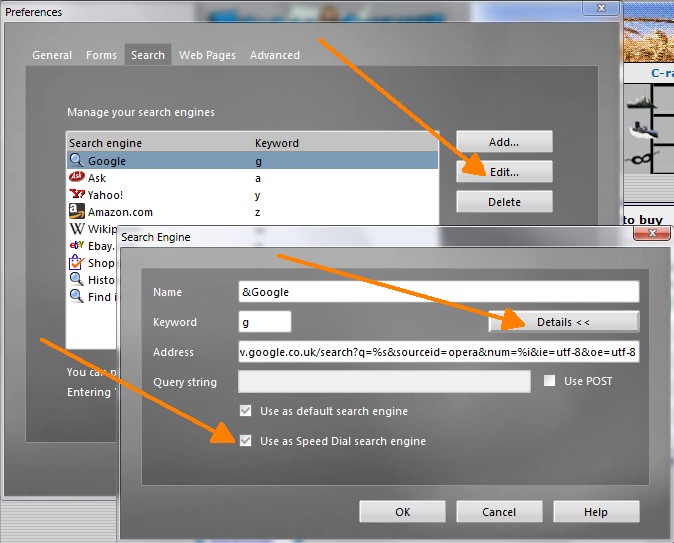
Task: Click the Ask search engine icon
Action: click(x=77, y=177)
